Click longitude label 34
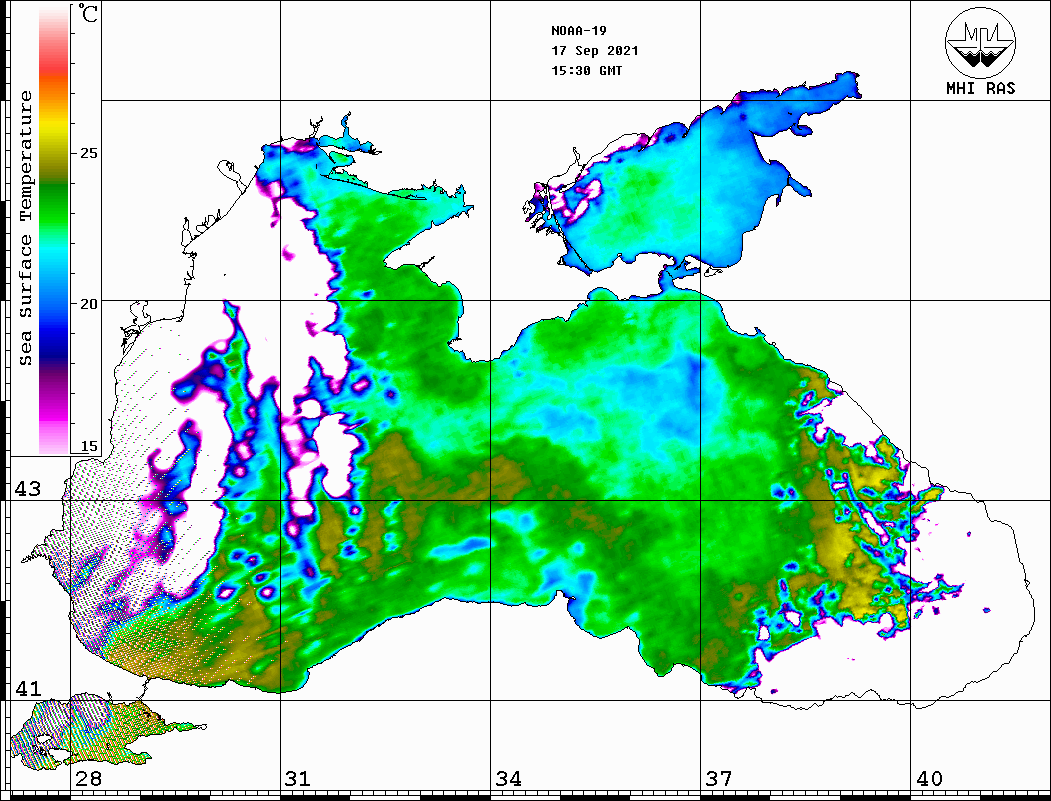Image resolution: width=1051 pixels, height=801 pixels. pos(509,778)
